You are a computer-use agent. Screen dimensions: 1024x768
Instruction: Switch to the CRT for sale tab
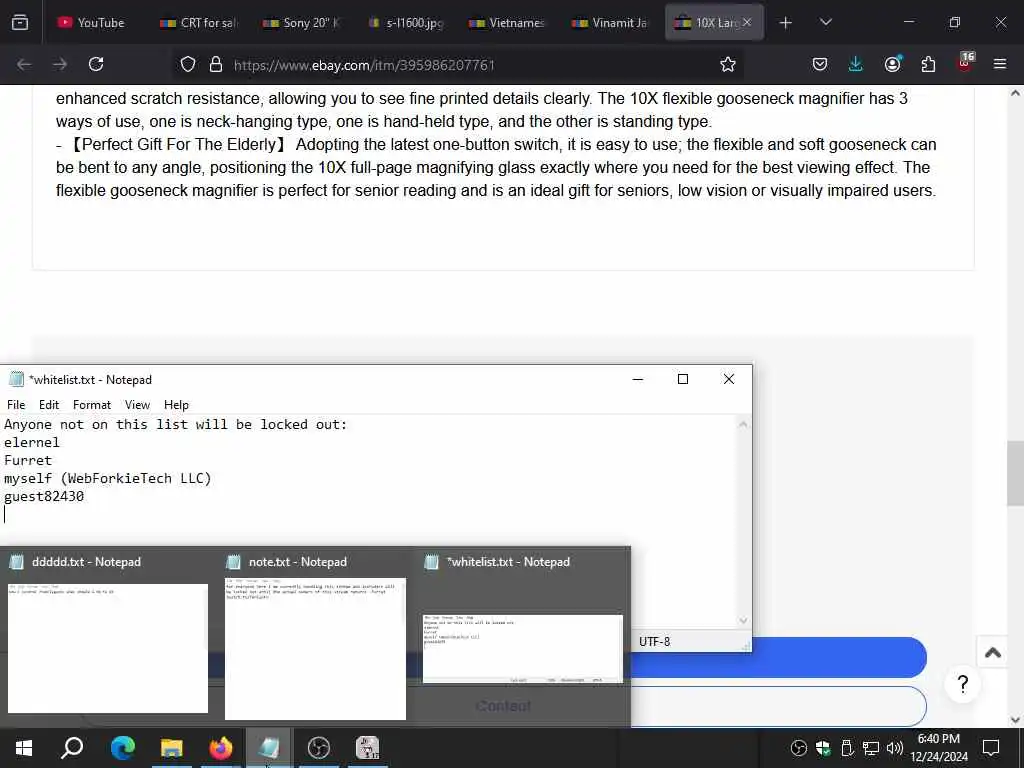(x=198, y=22)
